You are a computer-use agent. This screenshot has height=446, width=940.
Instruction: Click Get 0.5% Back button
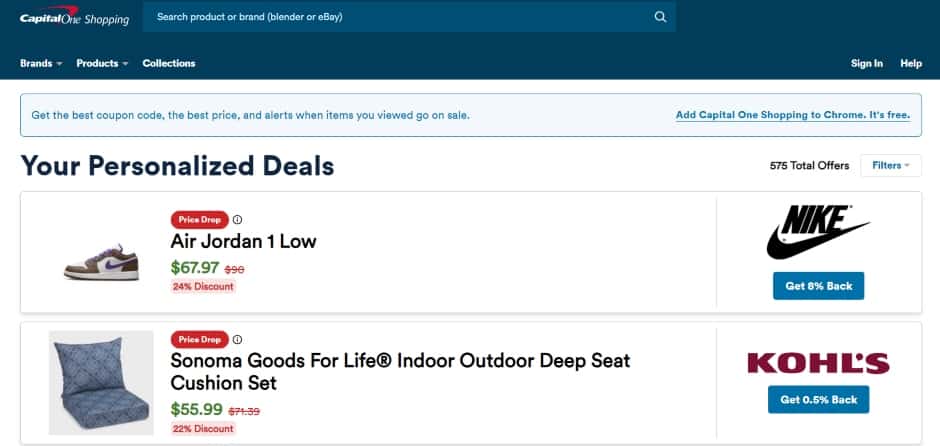click(818, 399)
